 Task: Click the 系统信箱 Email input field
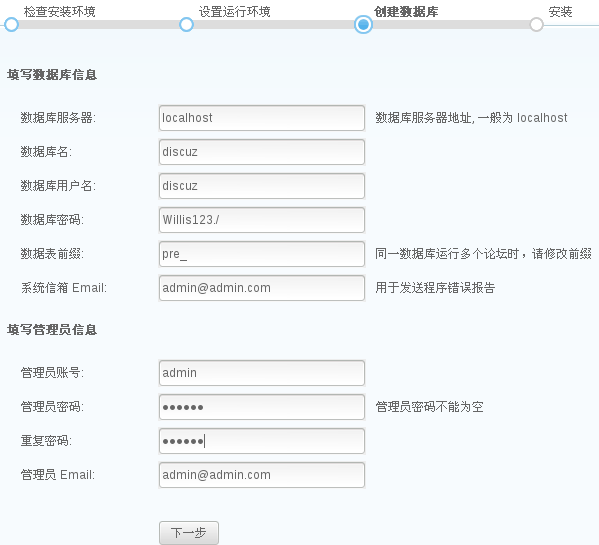pos(262,288)
